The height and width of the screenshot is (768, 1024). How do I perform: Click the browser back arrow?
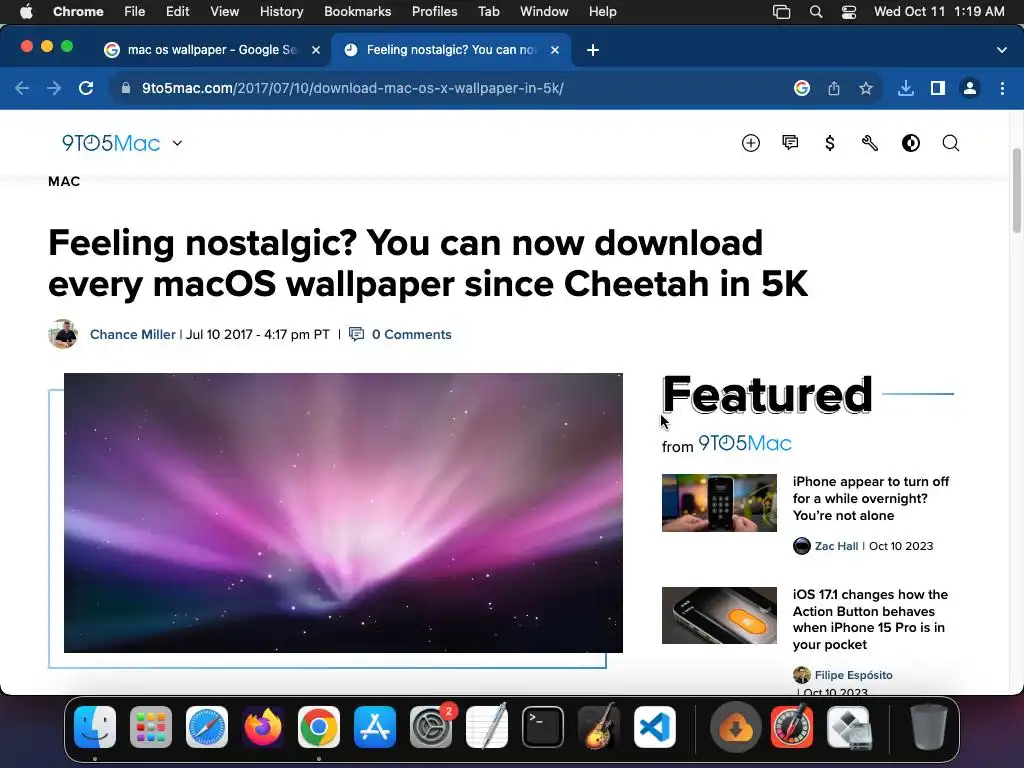tap(22, 88)
